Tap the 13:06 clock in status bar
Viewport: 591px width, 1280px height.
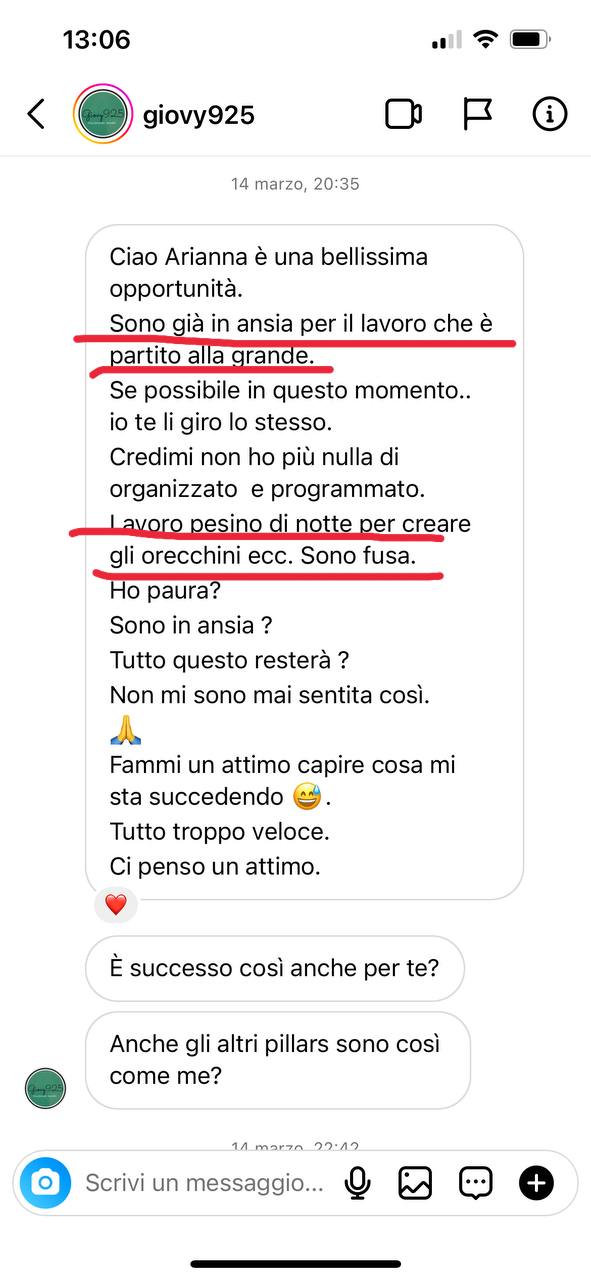click(97, 40)
